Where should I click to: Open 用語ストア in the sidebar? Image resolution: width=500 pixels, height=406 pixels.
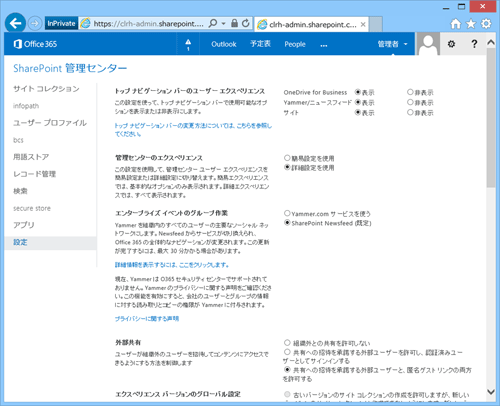point(31,157)
